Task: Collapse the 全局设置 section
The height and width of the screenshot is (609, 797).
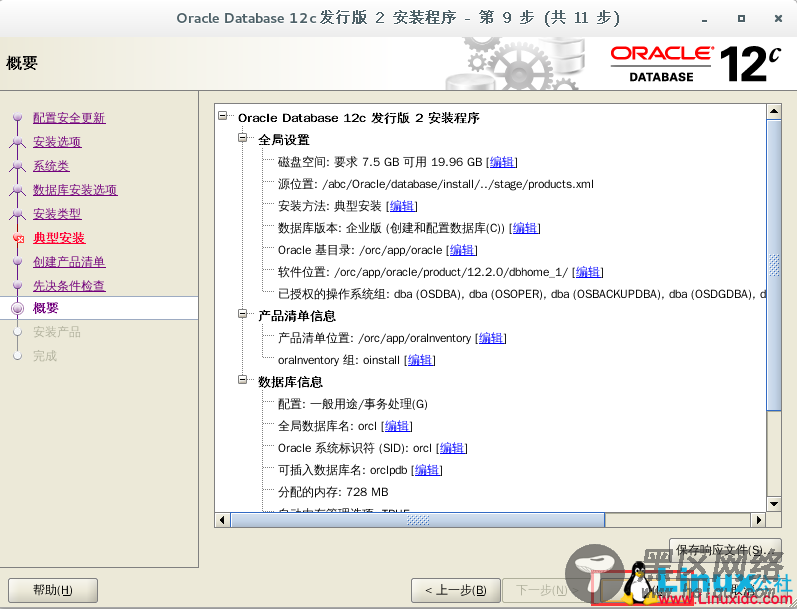Action: click(x=243, y=138)
